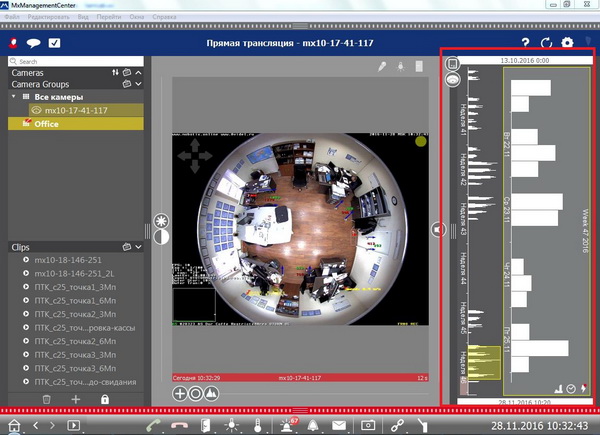Image resolution: width=600 pixels, height=435 pixels.
Task: Select clip ПТК_с25_точка1_6Мп
Action: [x=75, y=301]
